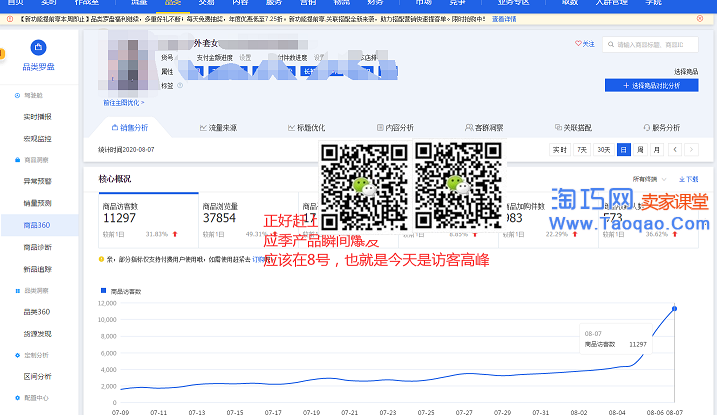
Task: Close the yellow notice banner
Action: 700,19
